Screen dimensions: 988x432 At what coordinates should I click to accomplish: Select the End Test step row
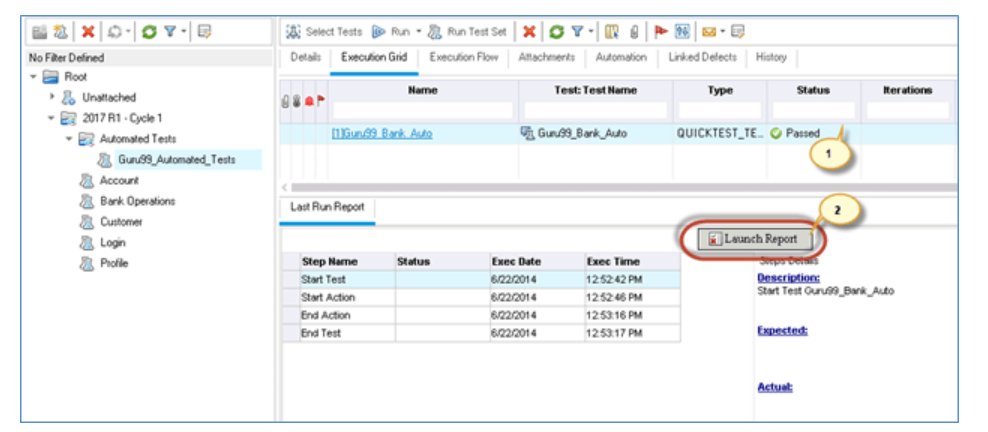(x=481, y=333)
